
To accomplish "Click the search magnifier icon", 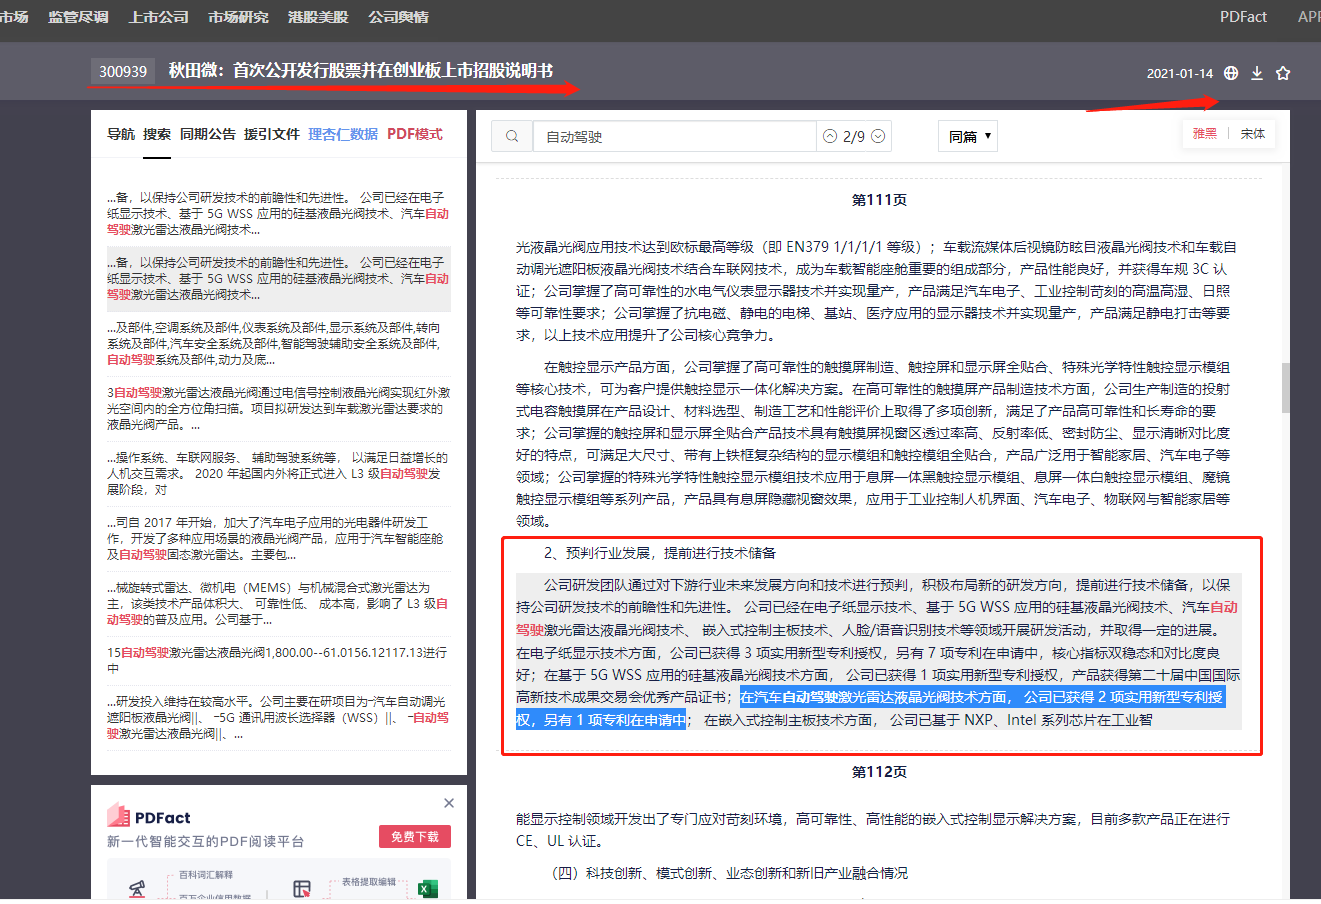I will coord(512,137).
